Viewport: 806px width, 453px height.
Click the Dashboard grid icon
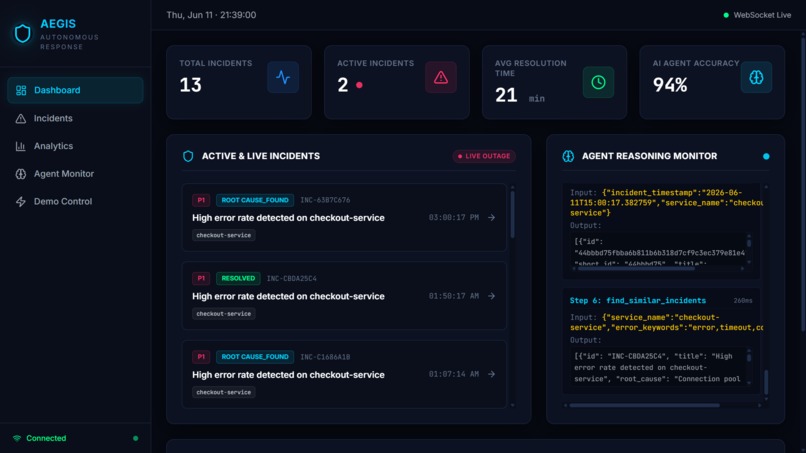pyautogui.click(x=21, y=90)
